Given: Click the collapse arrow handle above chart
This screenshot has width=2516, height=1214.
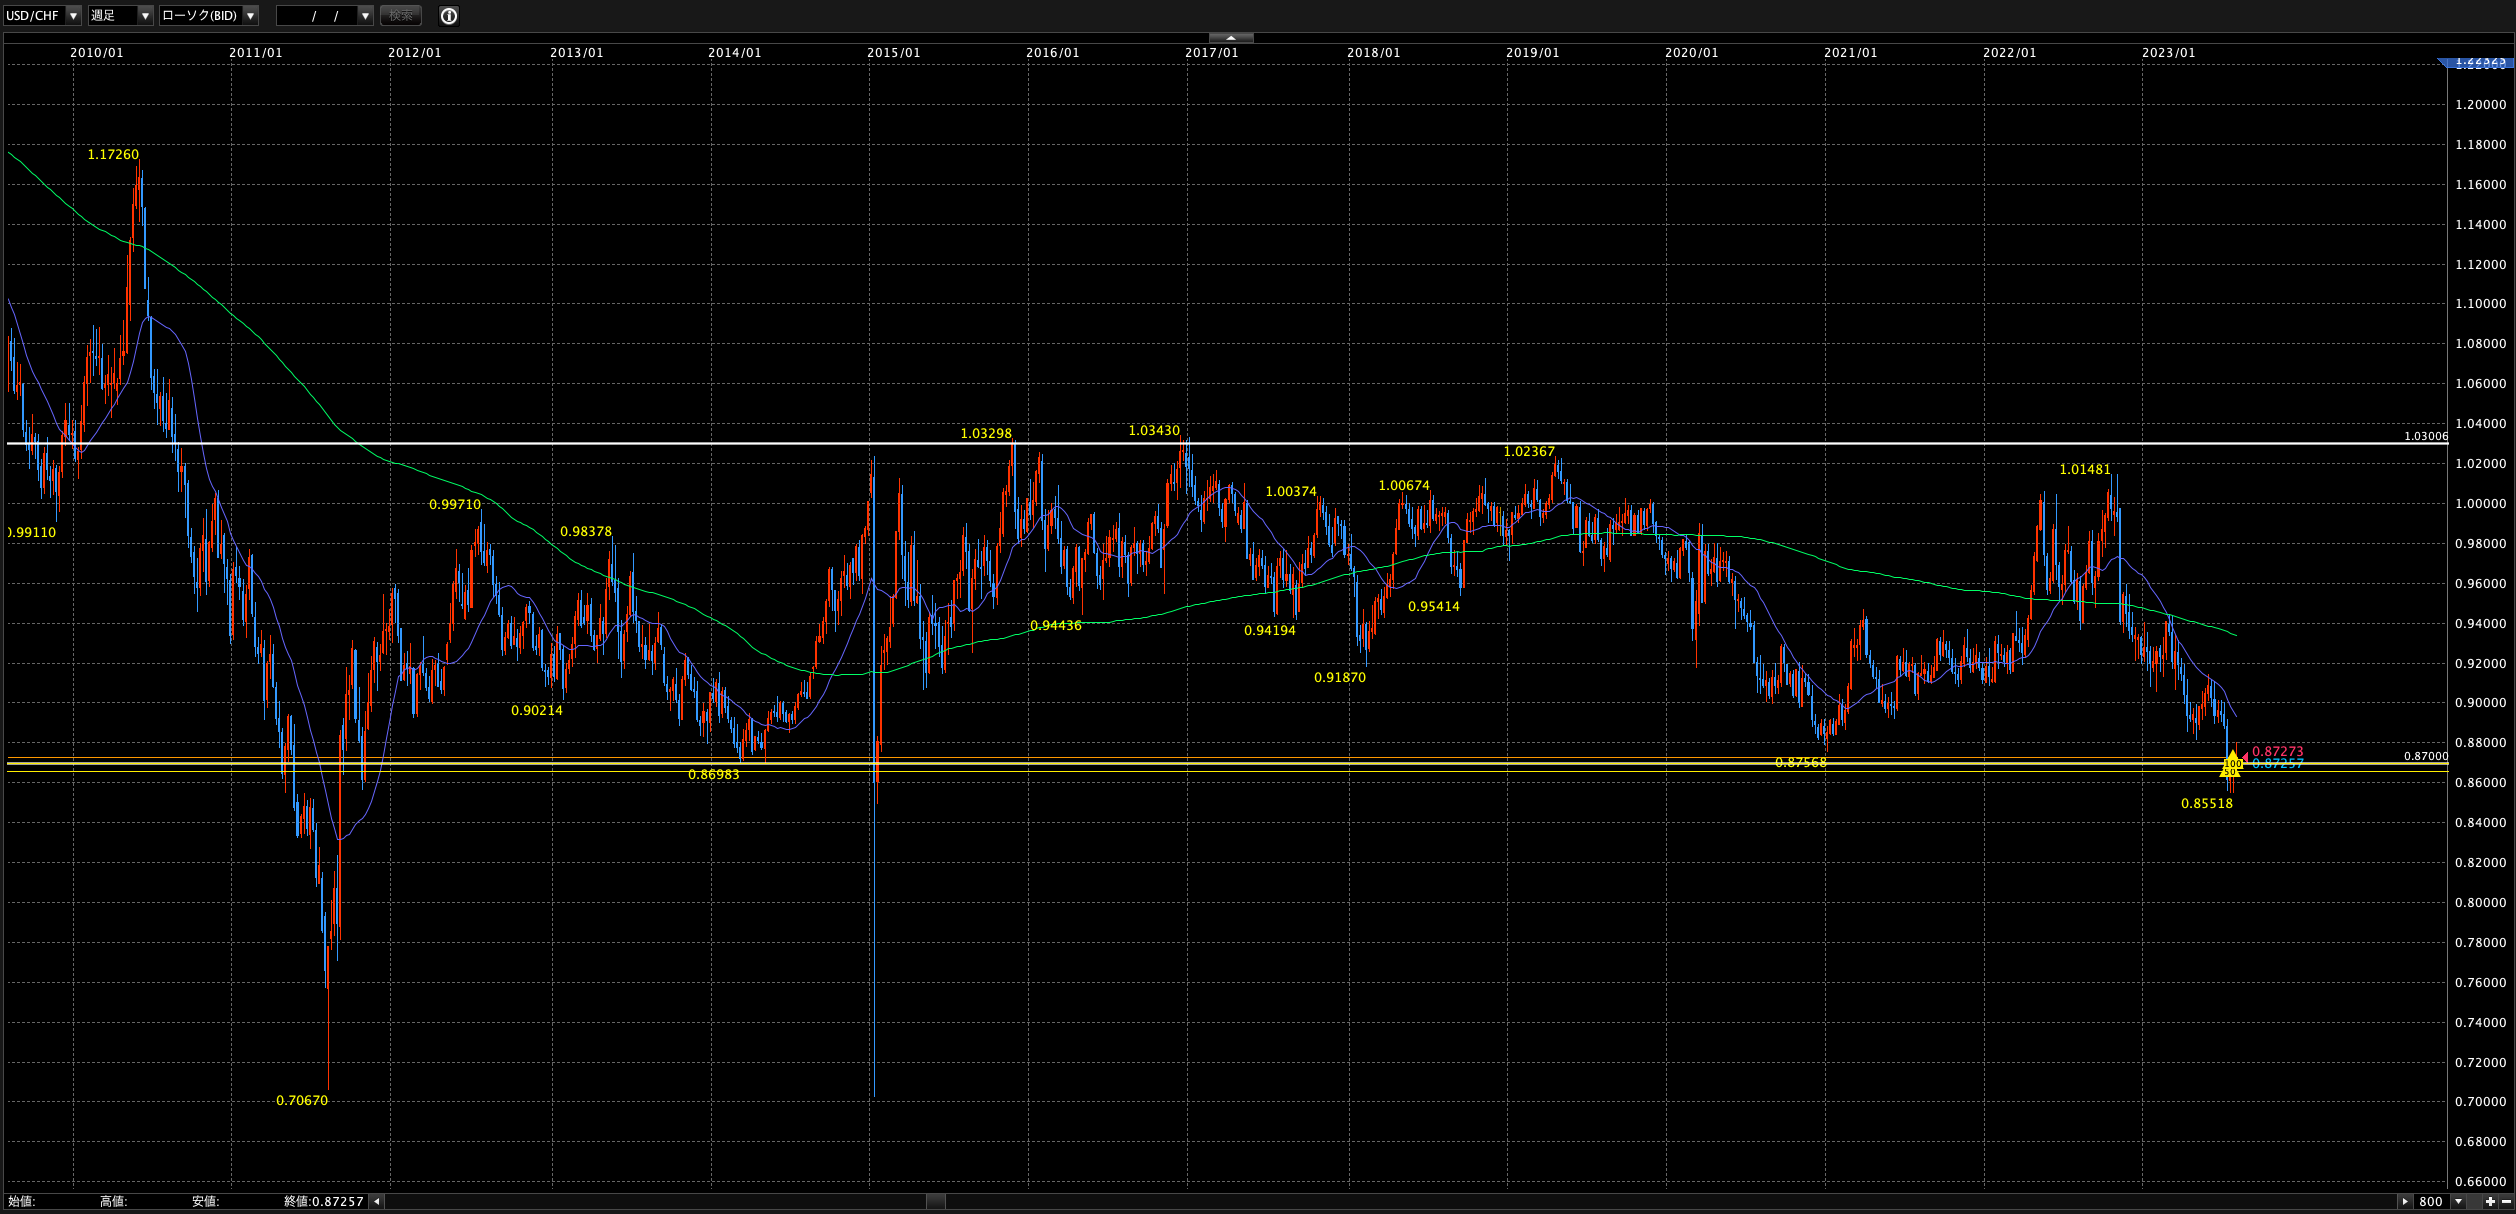Looking at the screenshot, I should tap(1231, 38).
